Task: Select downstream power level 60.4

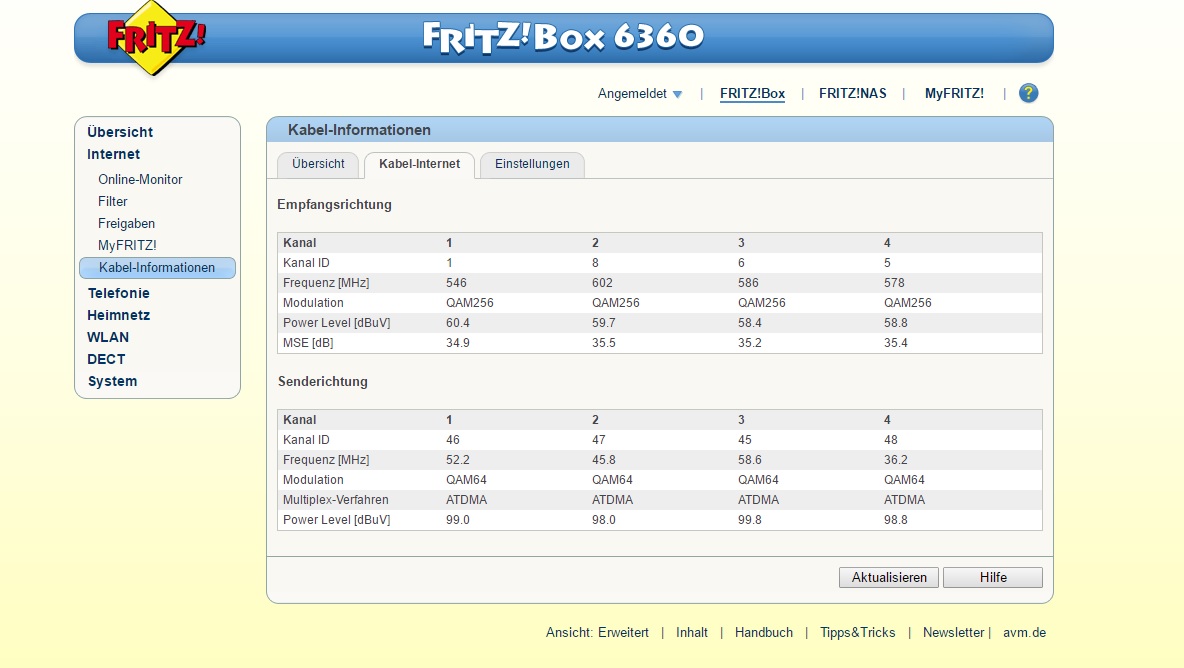Action: (458, 323)
